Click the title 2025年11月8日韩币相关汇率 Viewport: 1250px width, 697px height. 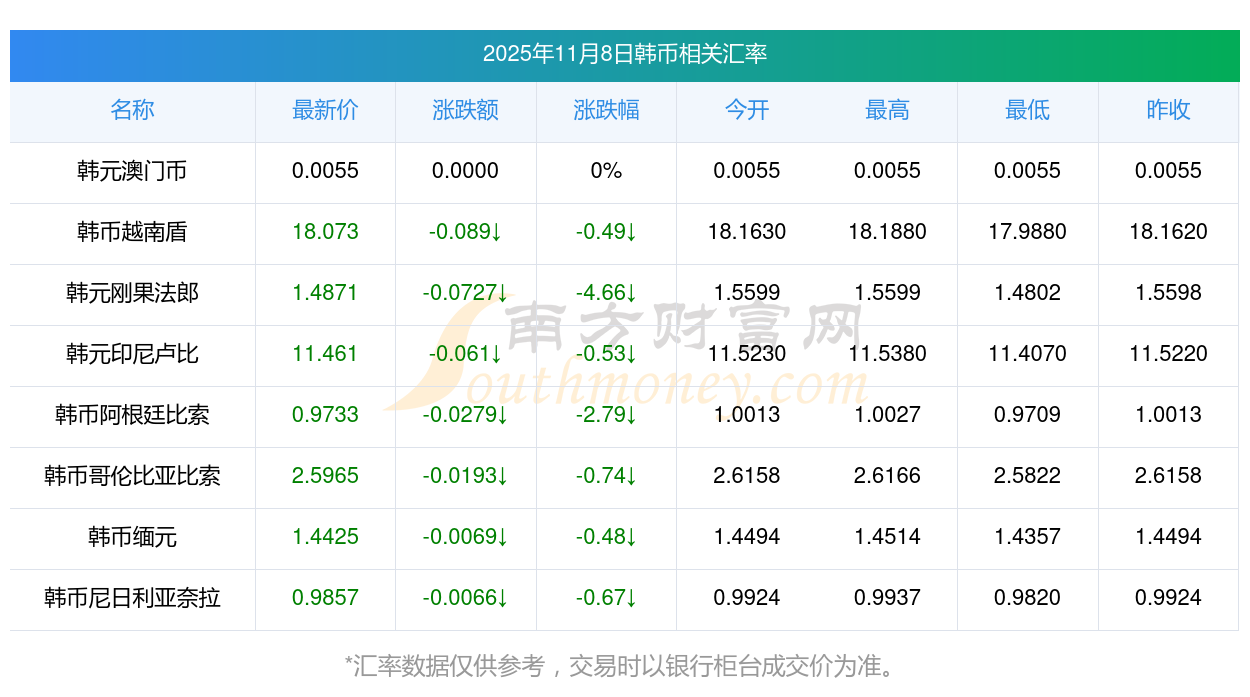pyautogui.click(x=625, y=54)
